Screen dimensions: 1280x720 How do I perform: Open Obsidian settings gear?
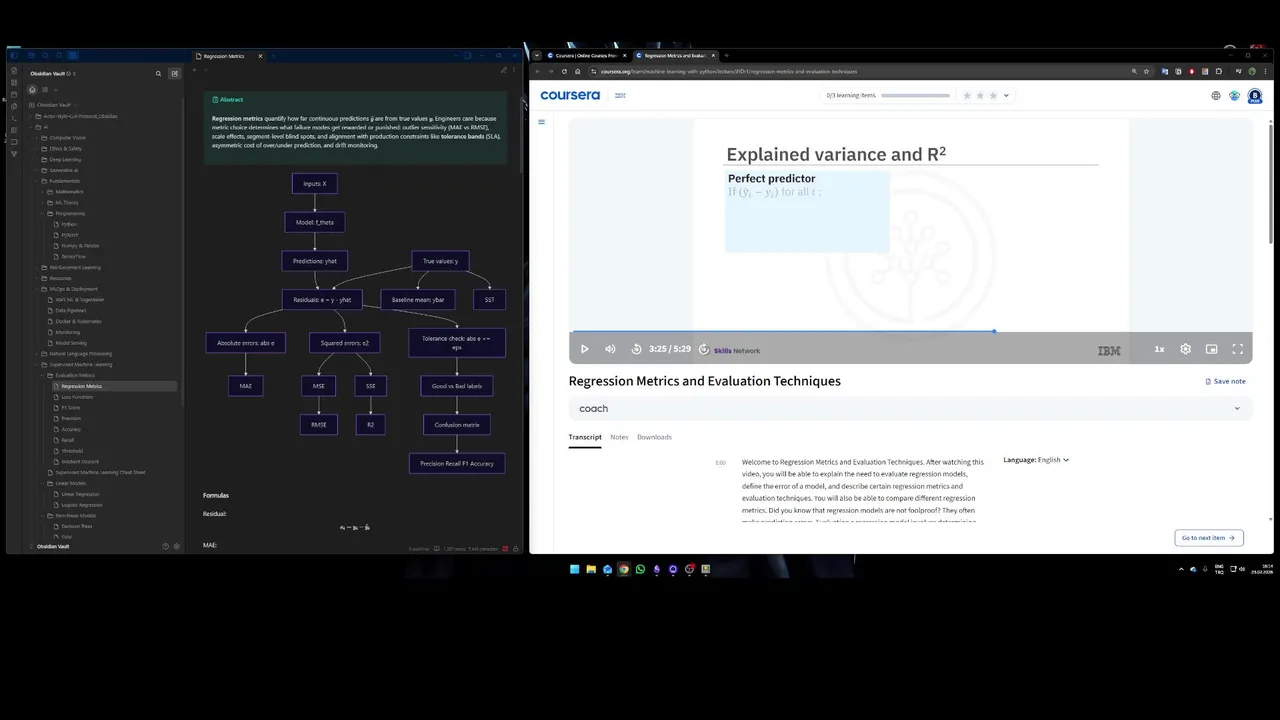tap(177, 546)
